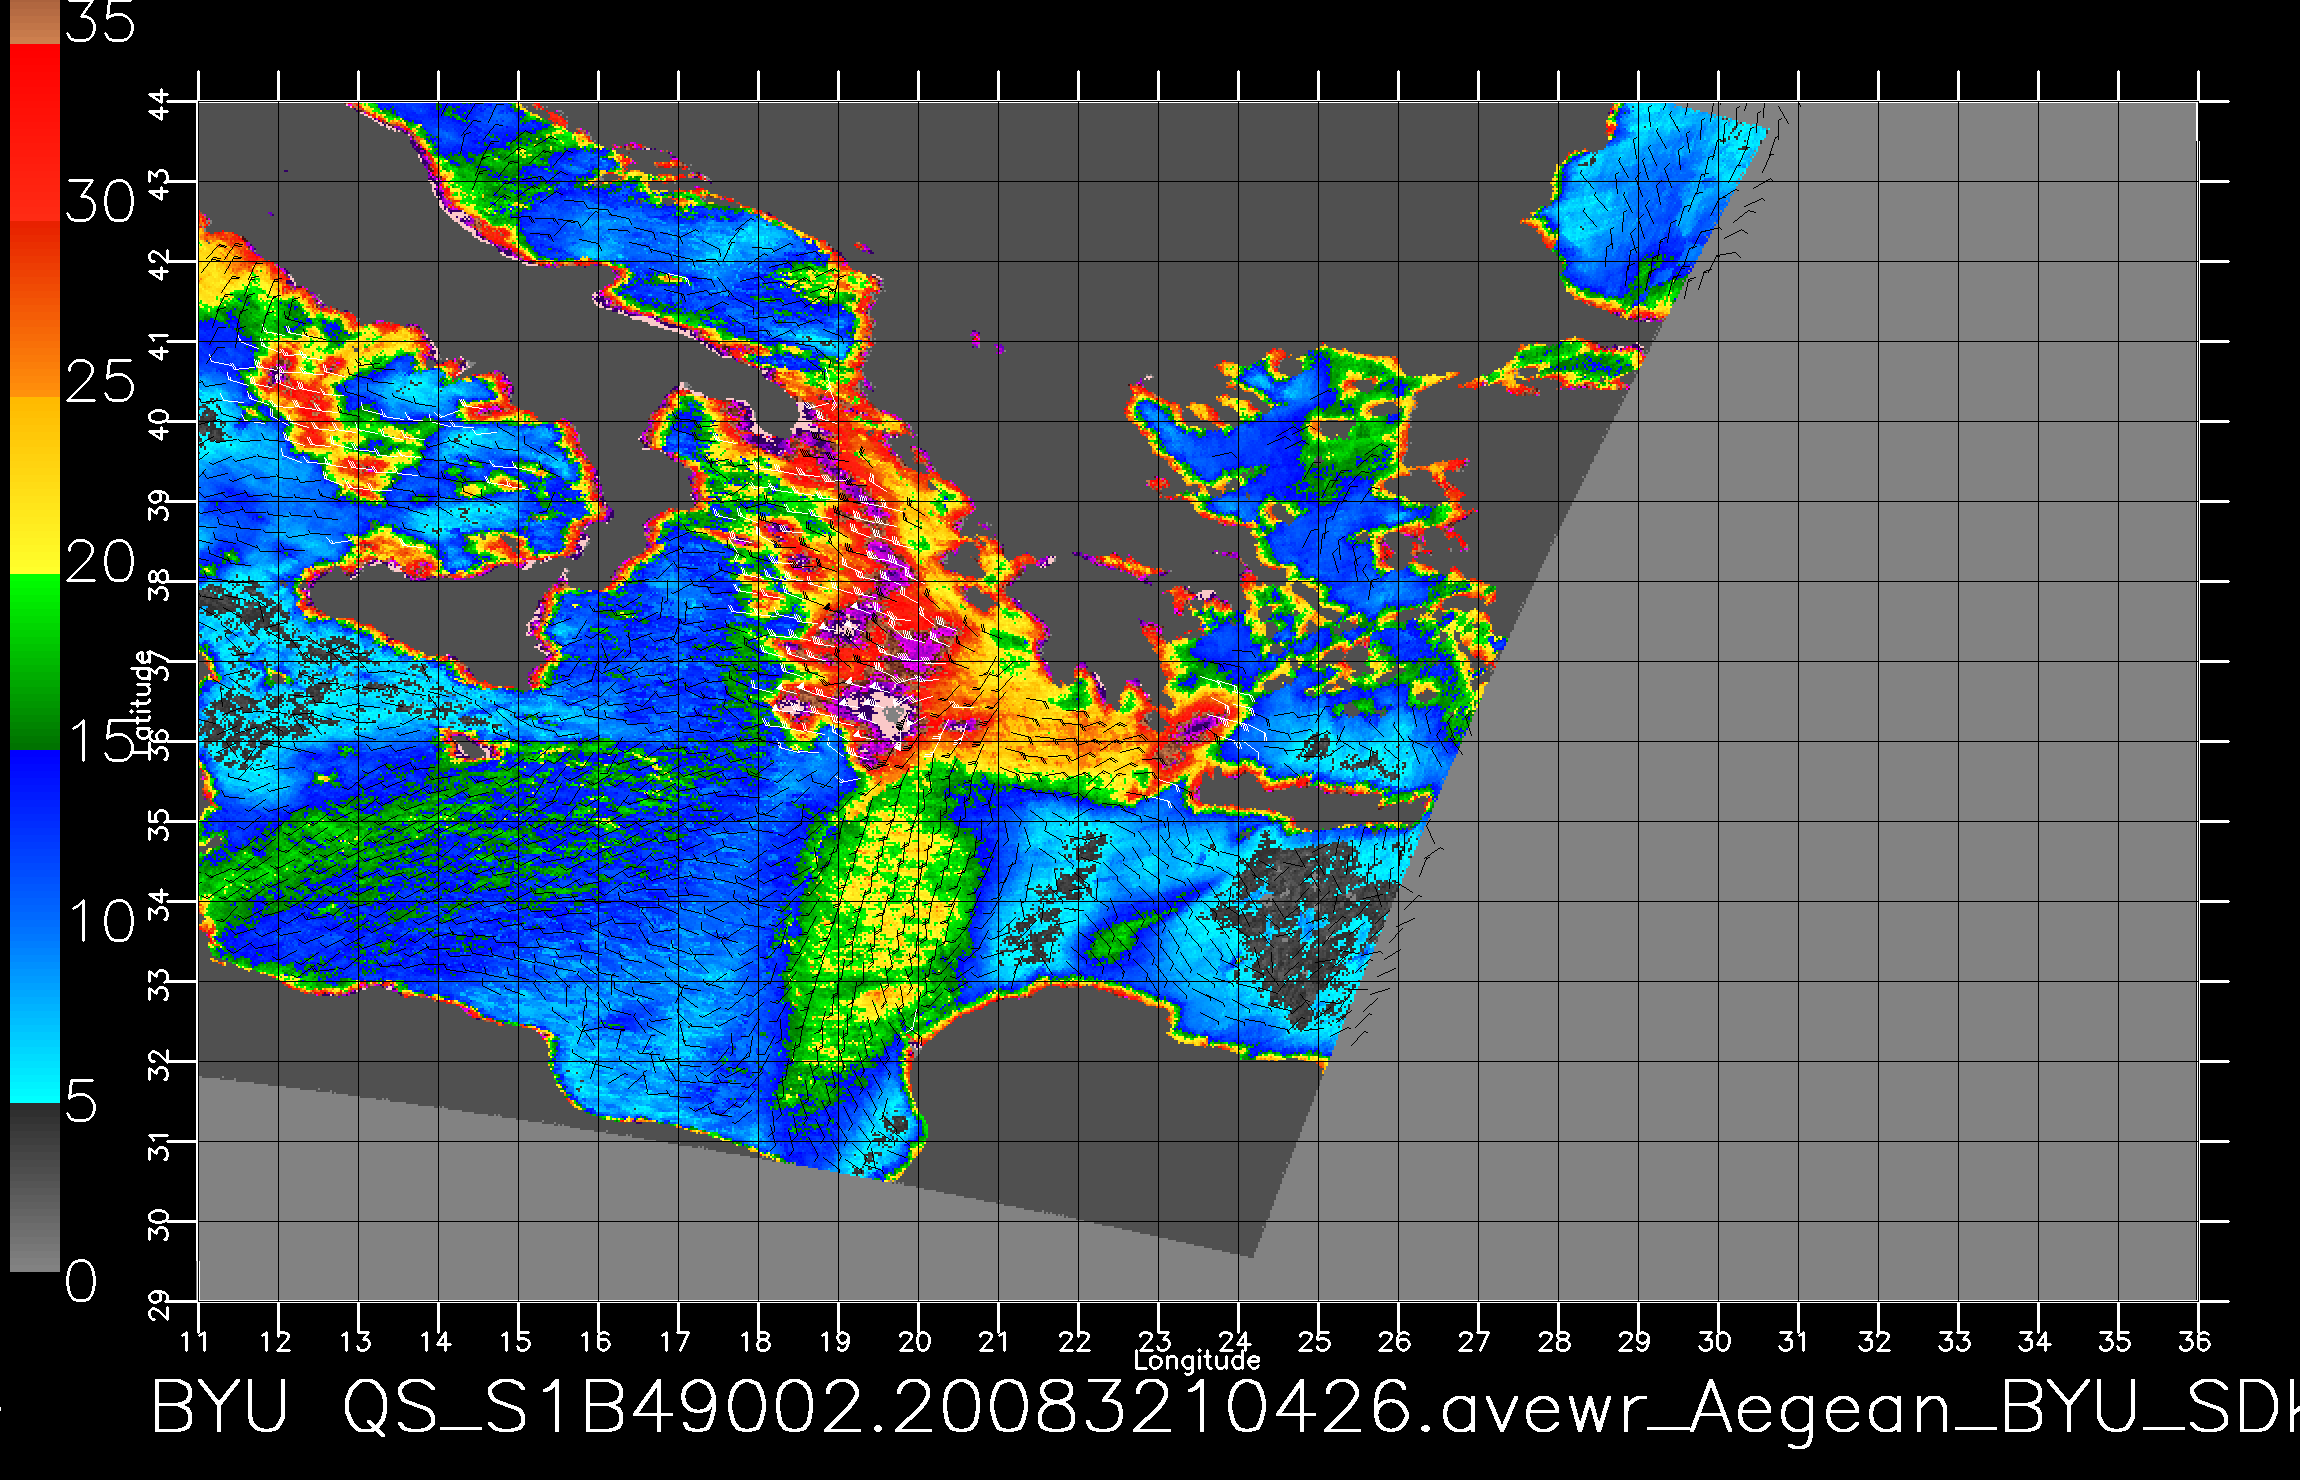Image resolution: width=2300 pixels, height=1480 pixels.
Task: Click the '0' color scale label
Action: click(82, 1281)
